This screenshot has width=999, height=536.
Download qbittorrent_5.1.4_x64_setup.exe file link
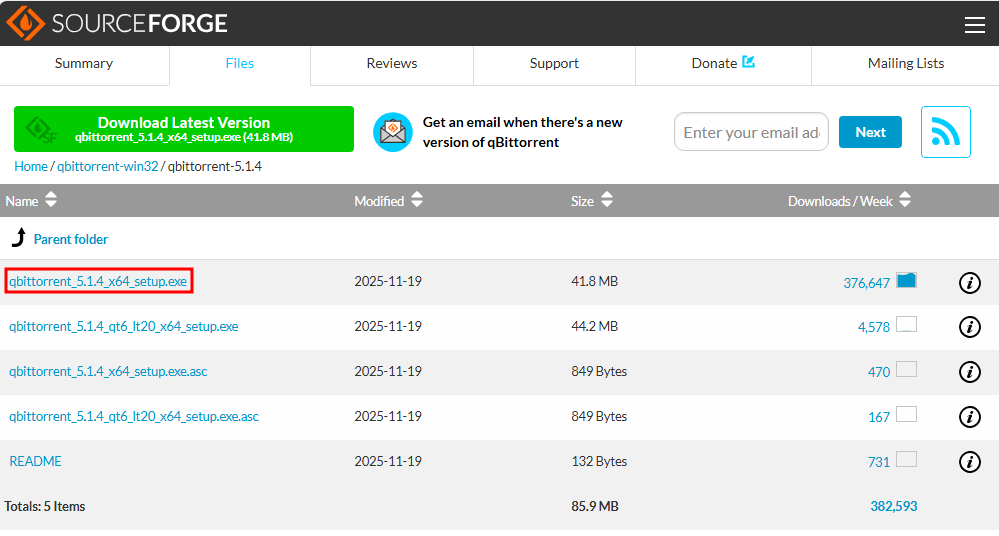click(98, 281)
